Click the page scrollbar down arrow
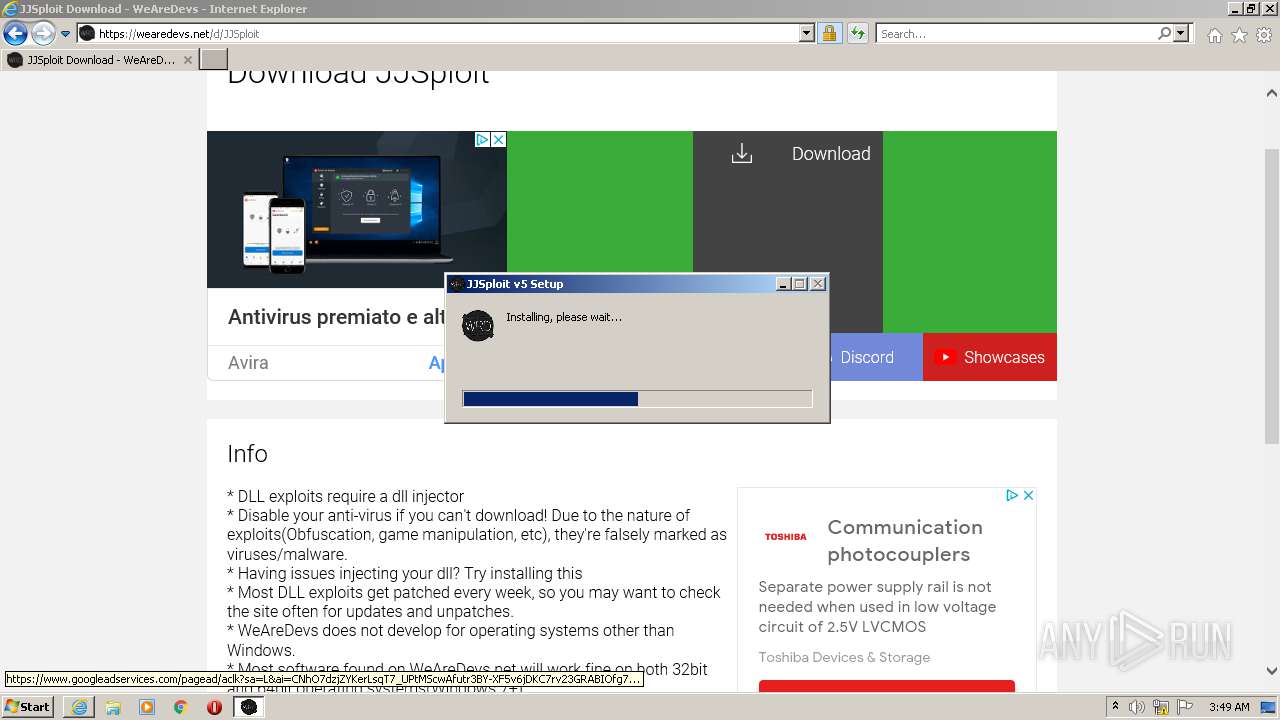1280x720 pixels. pos(1272,671)
